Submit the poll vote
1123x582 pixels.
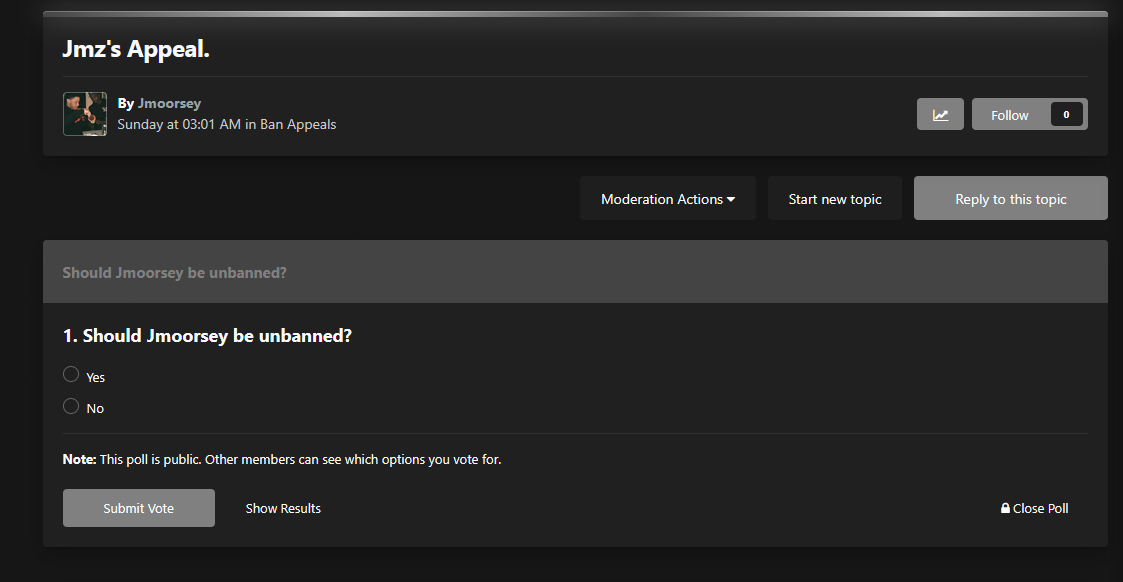(139, 508)
